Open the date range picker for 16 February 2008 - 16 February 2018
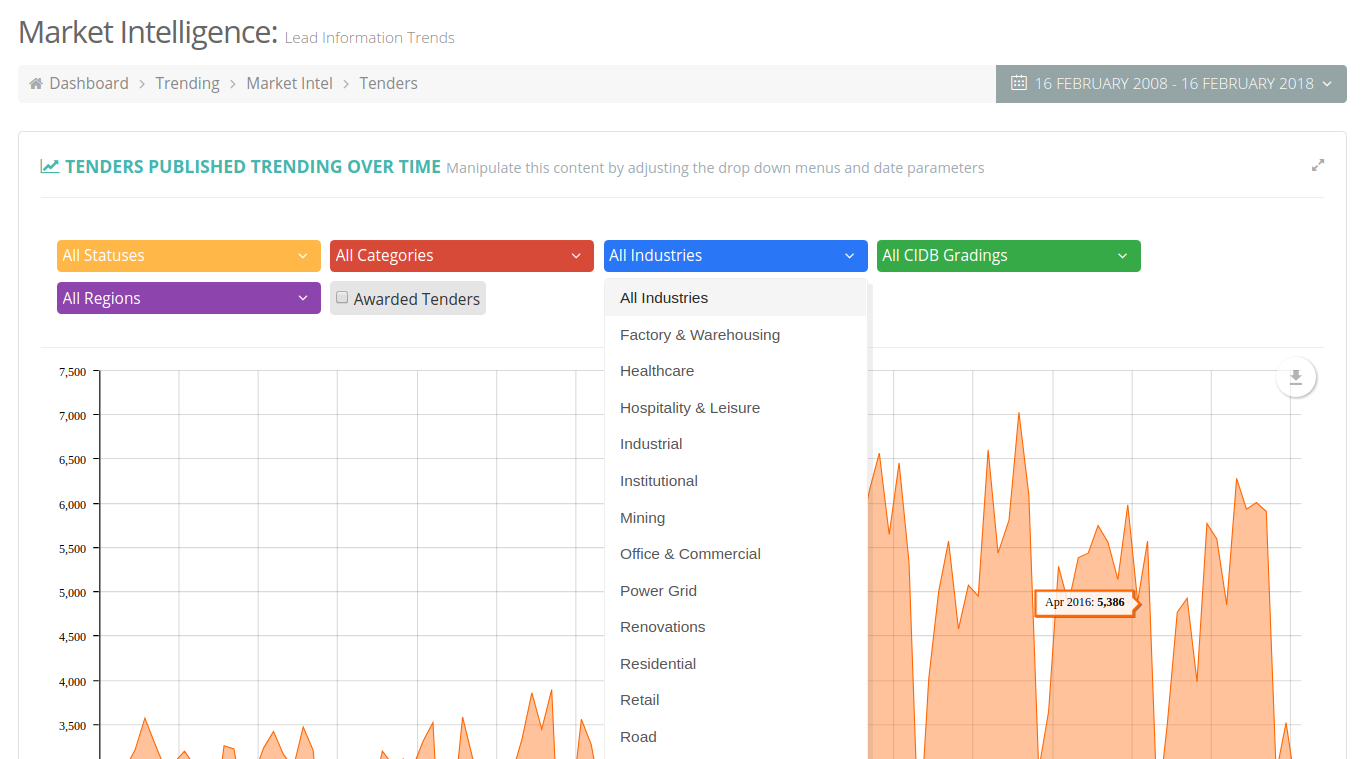 pos(1171,84)
